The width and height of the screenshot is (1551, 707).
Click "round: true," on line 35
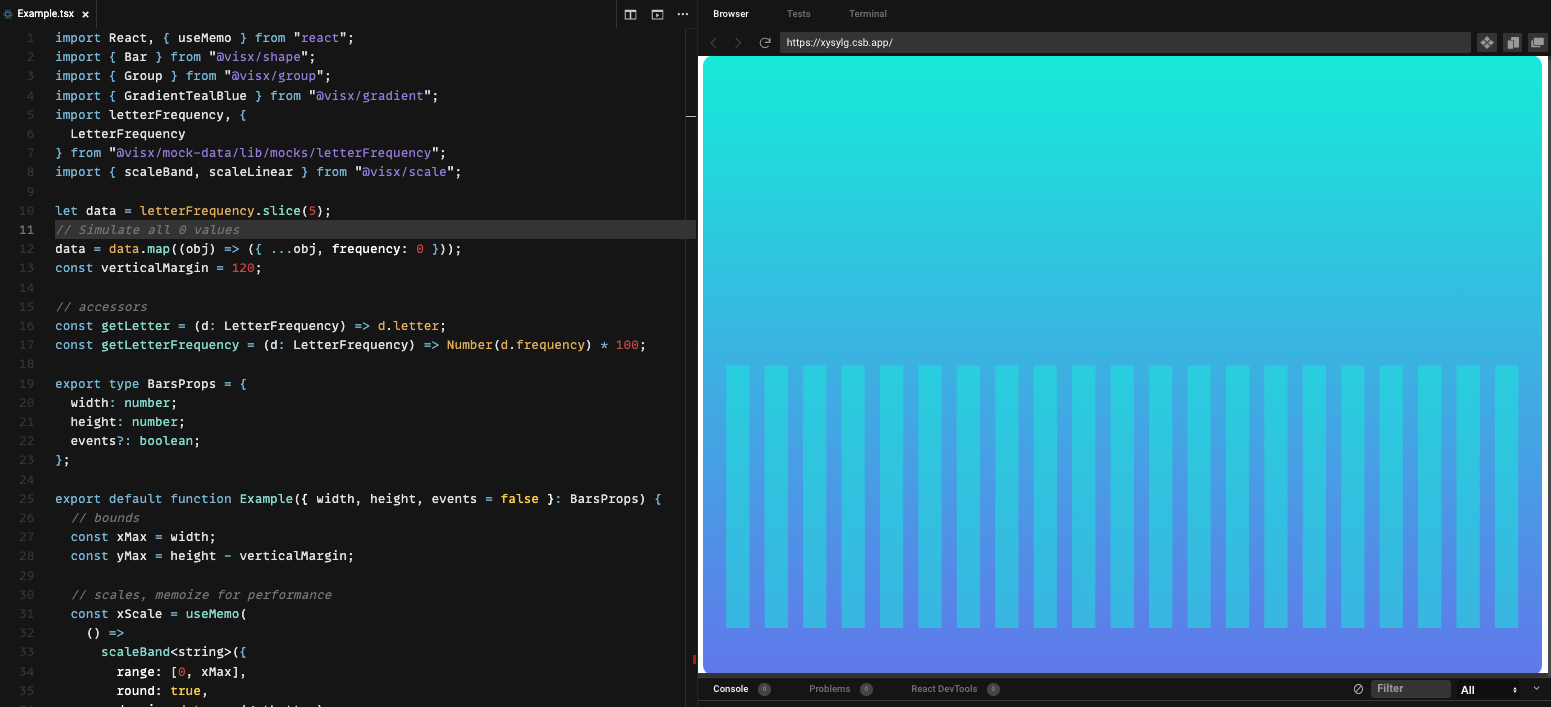click(162, 691)
